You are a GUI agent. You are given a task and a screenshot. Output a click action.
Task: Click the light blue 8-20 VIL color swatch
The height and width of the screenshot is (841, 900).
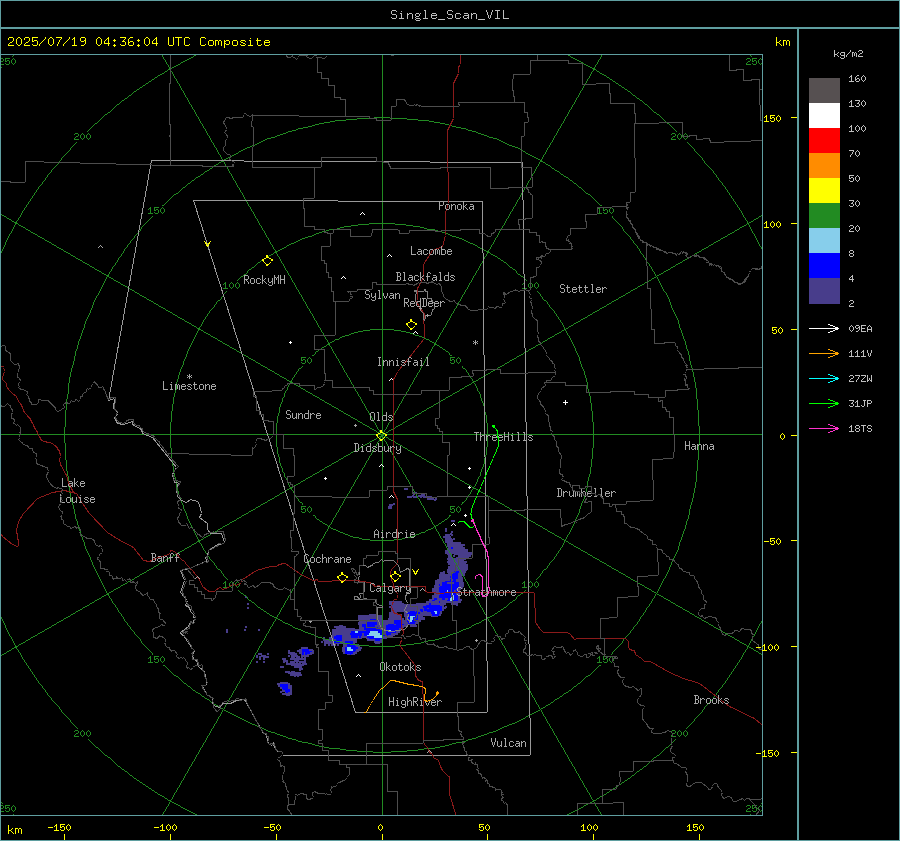tap(824, 241)
